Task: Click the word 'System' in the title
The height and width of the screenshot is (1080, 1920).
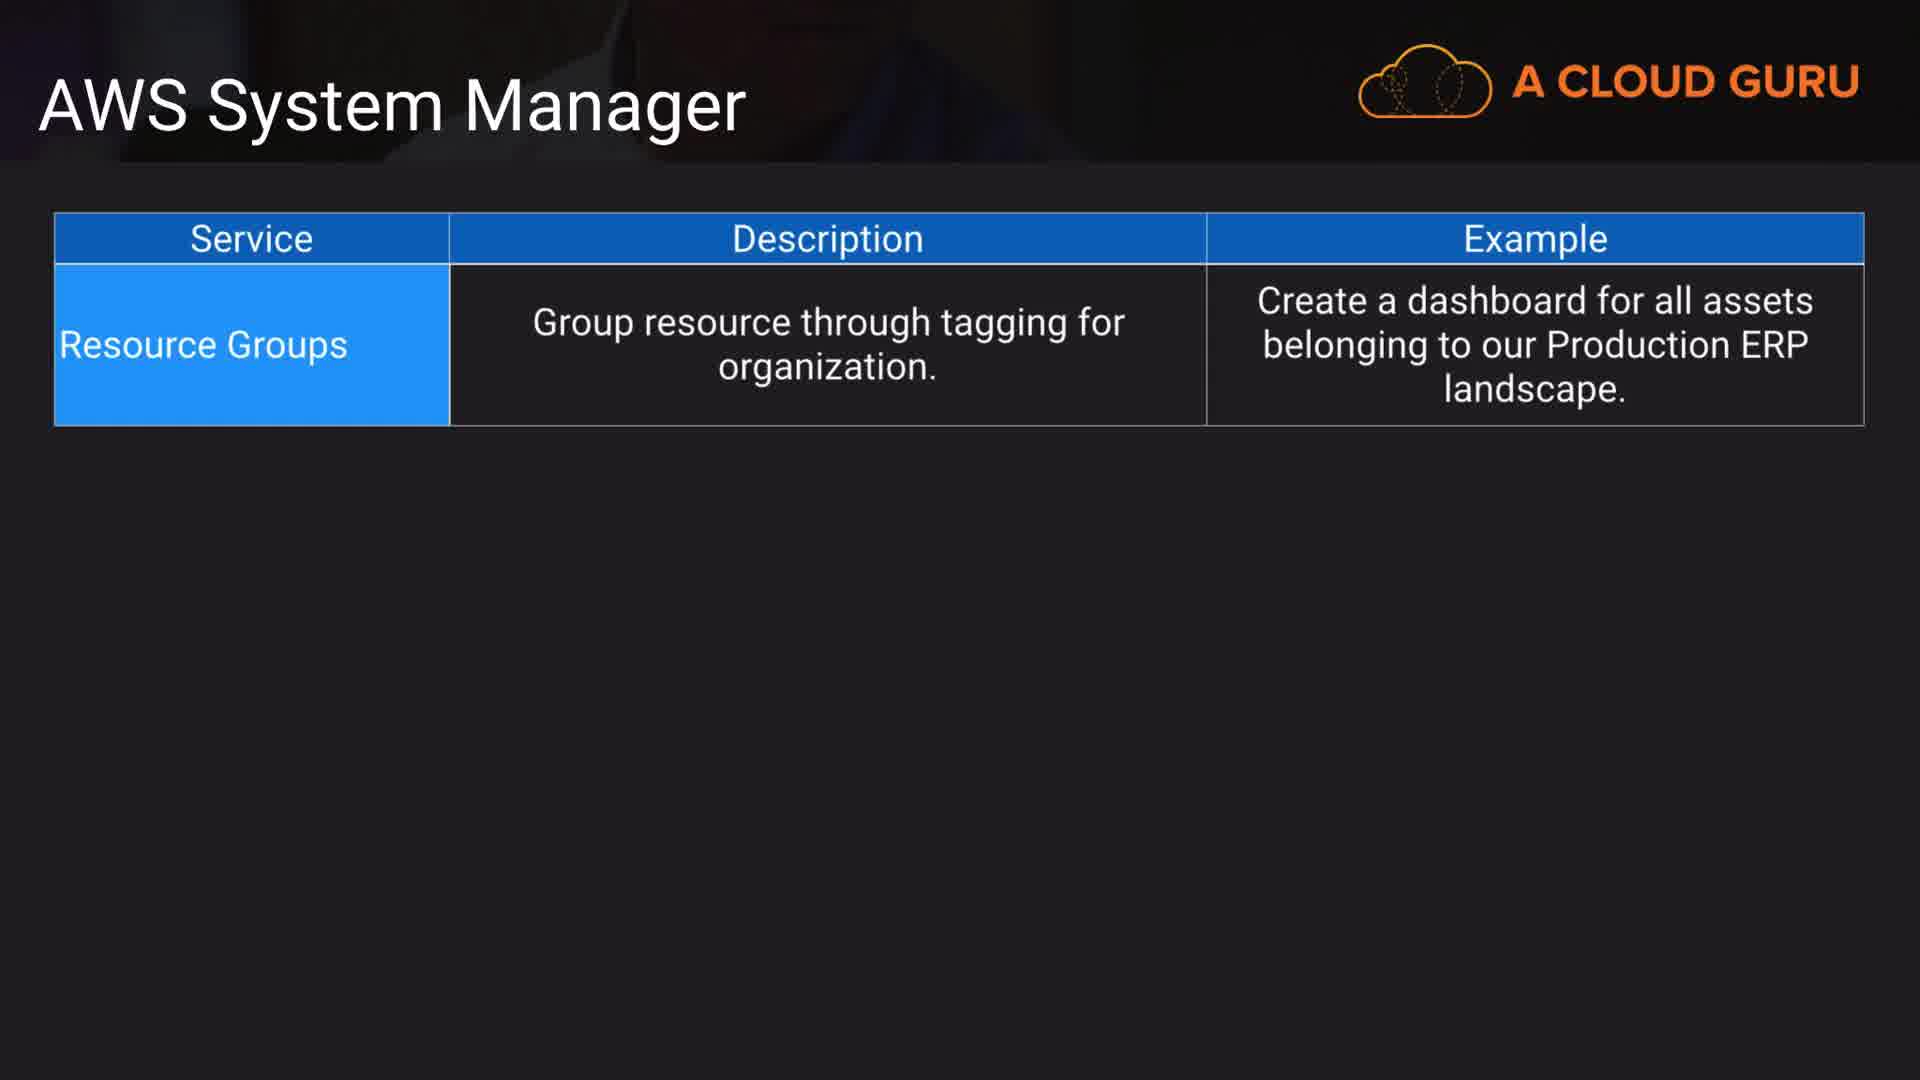Action: [x=325, y=106]
